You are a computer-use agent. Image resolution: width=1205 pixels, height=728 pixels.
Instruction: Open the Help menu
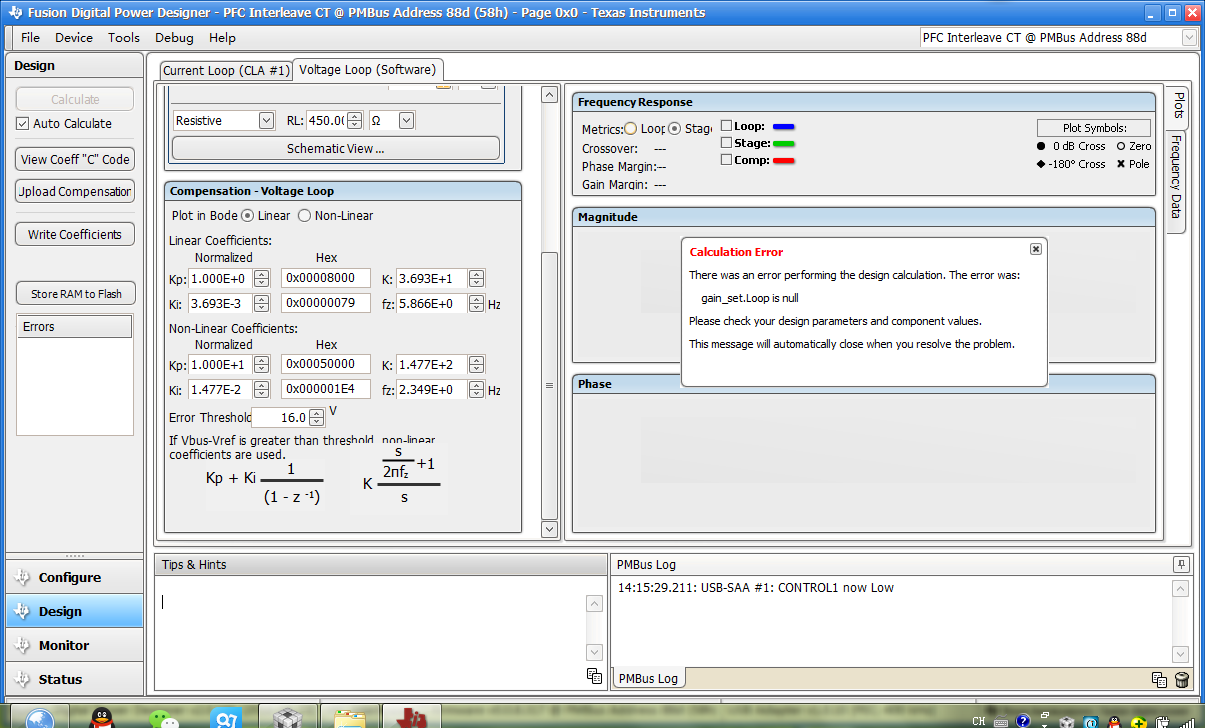(222, 37)
